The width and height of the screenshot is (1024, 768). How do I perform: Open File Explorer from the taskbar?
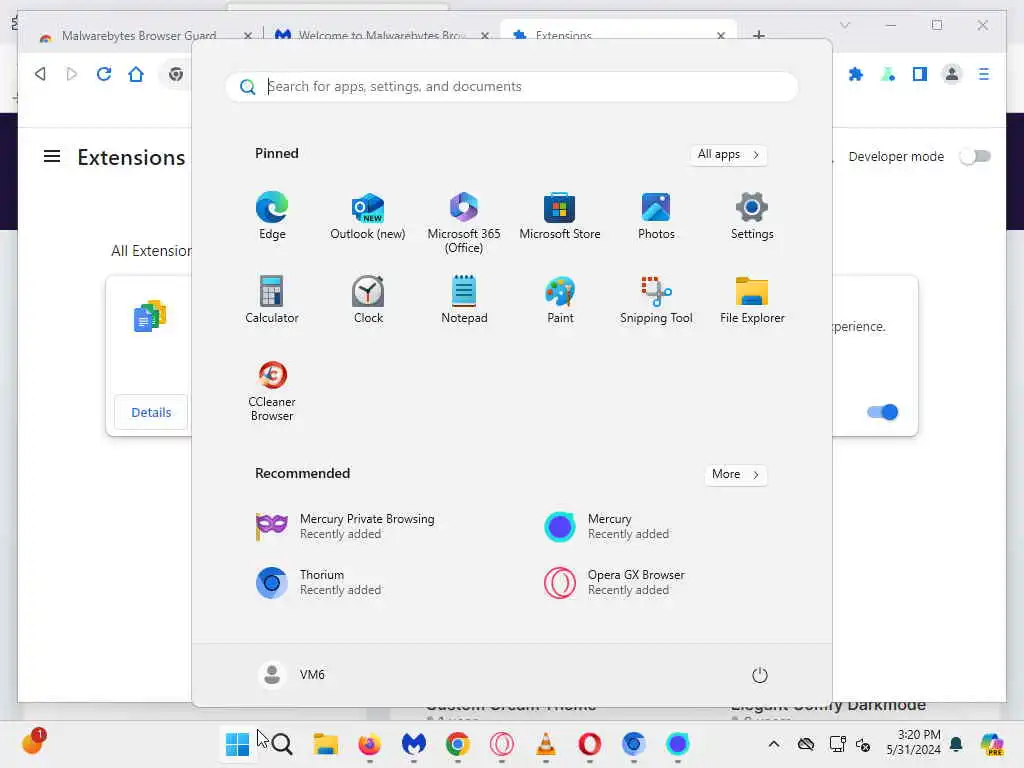pos(325,744)
